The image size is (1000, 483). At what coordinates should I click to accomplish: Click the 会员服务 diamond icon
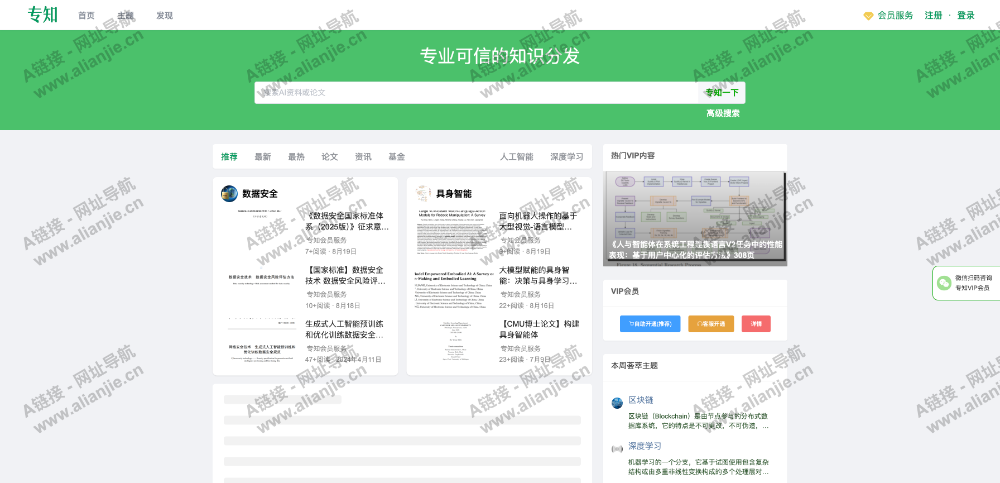pyautogui.click(x=868, y=16)
